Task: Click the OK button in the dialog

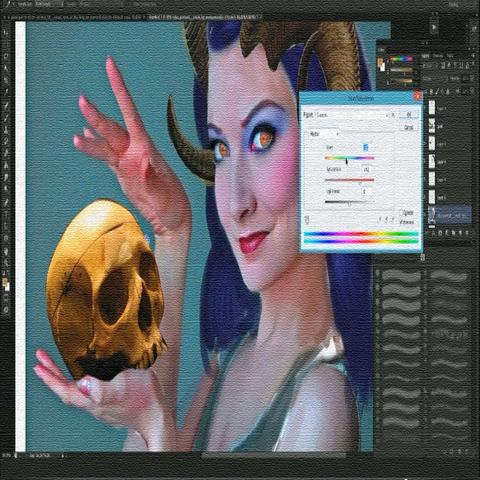Action: click(x=409, y=115)
